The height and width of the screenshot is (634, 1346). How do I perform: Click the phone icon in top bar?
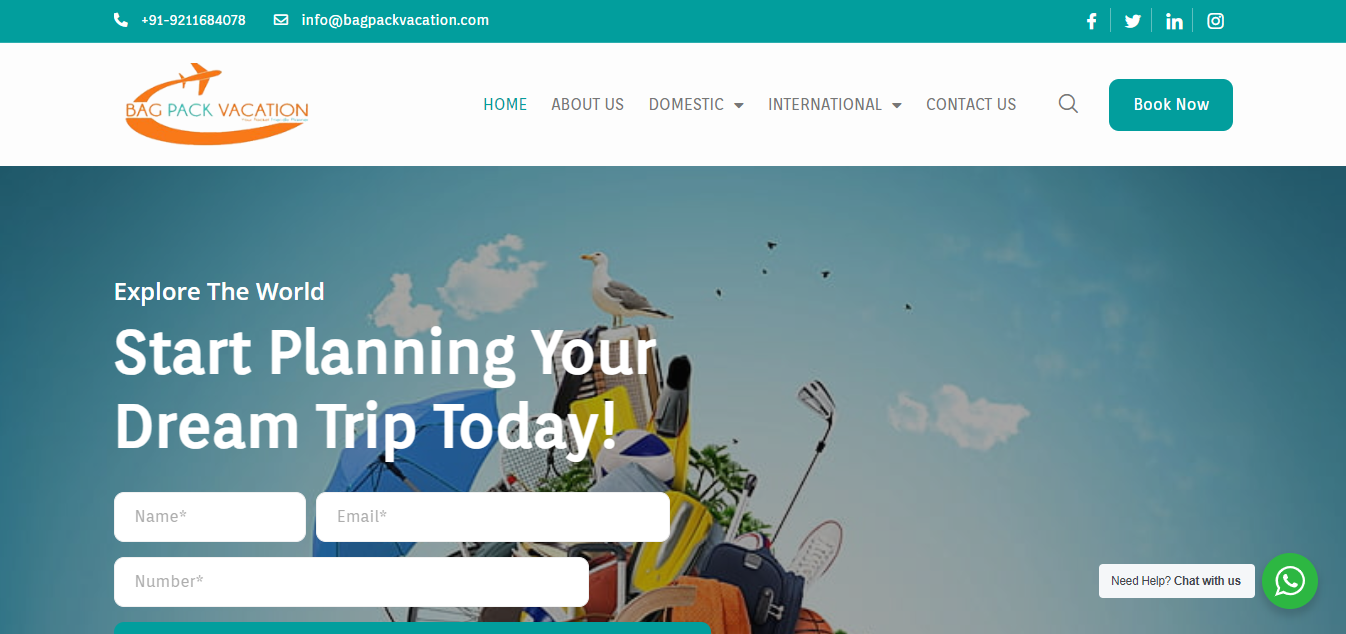pos(121,20)
